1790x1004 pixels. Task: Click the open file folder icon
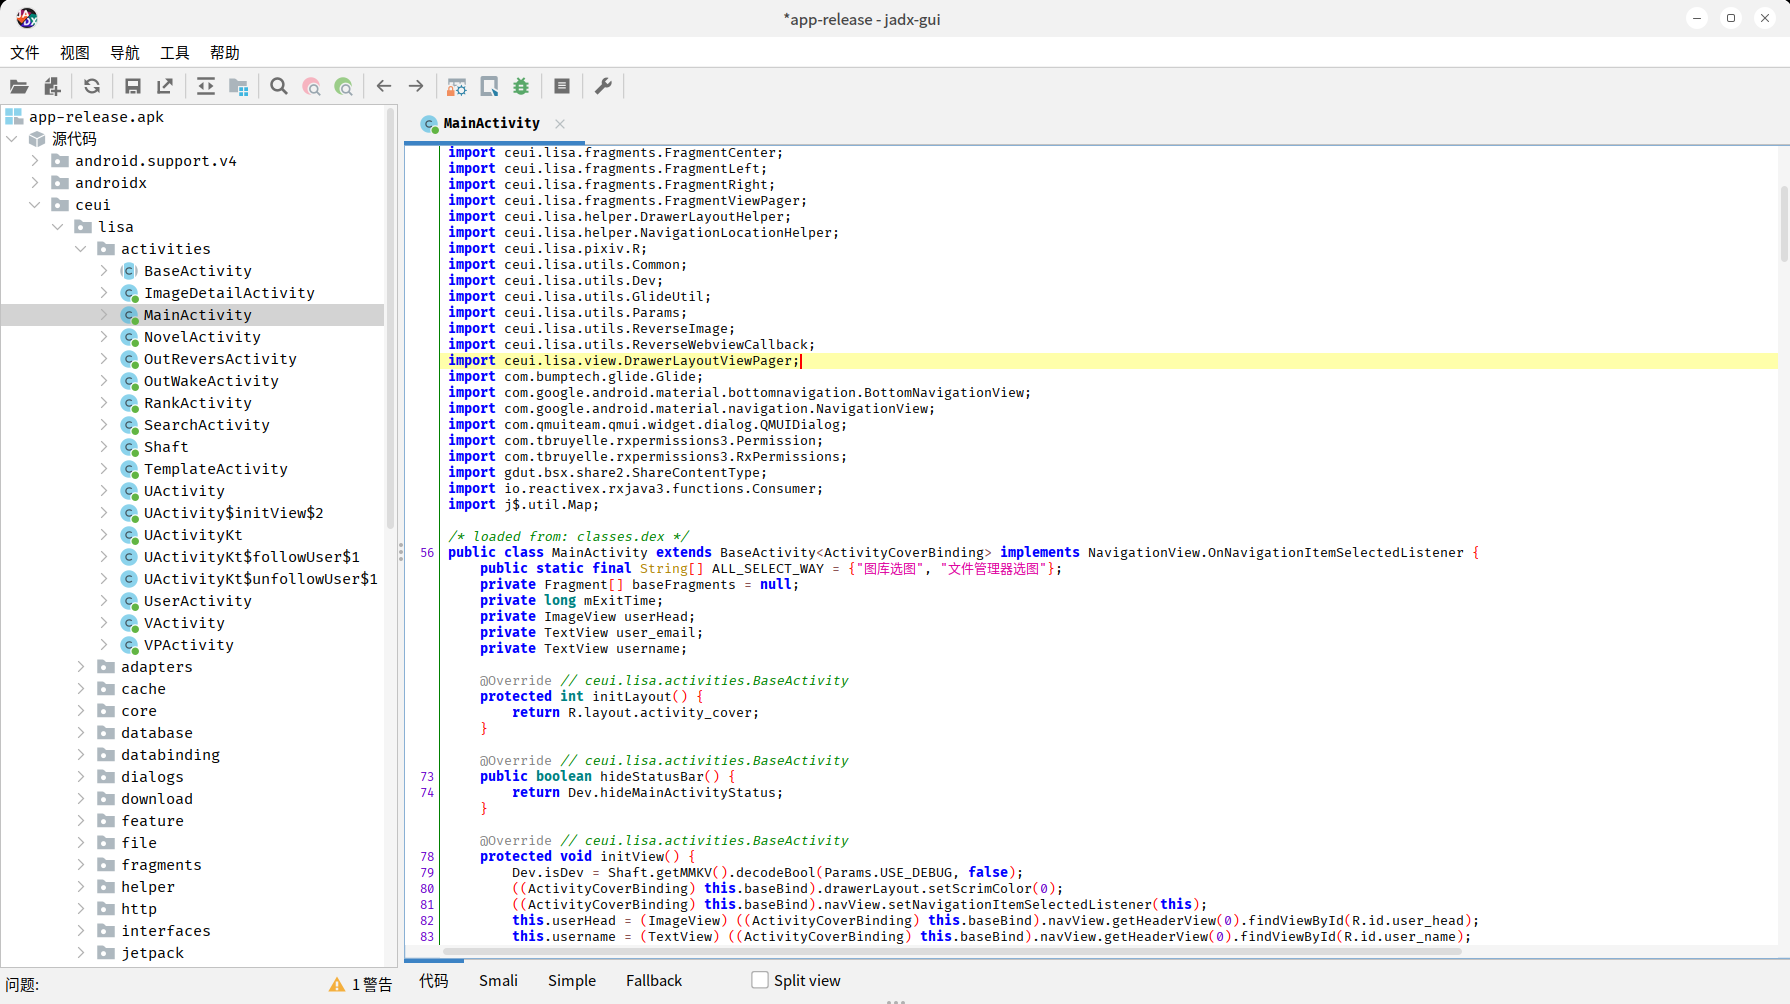[x=19, y=87]
